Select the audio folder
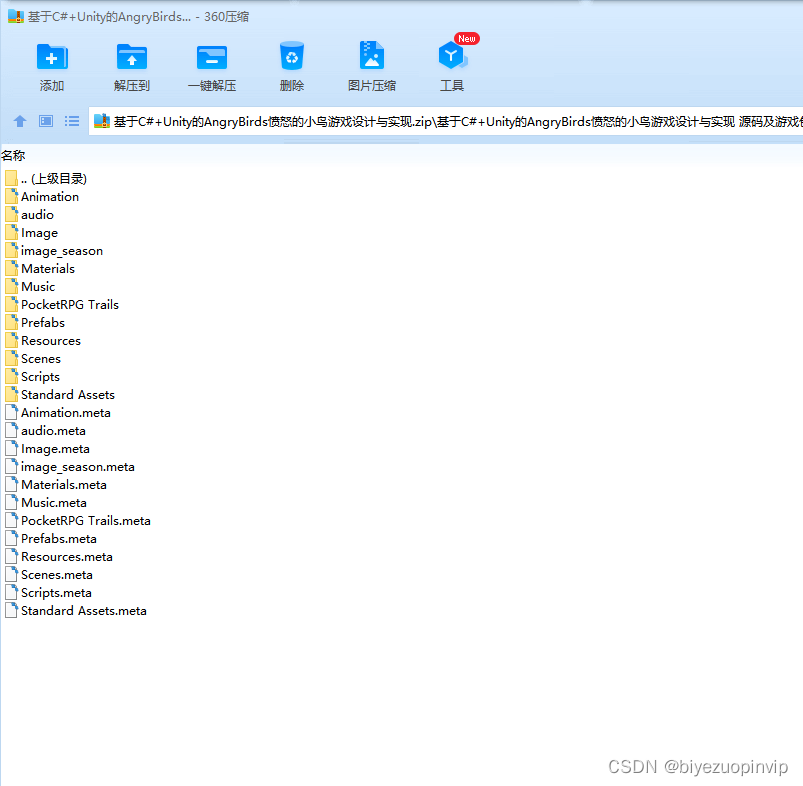The image size is (803, 786). point(29,215)
